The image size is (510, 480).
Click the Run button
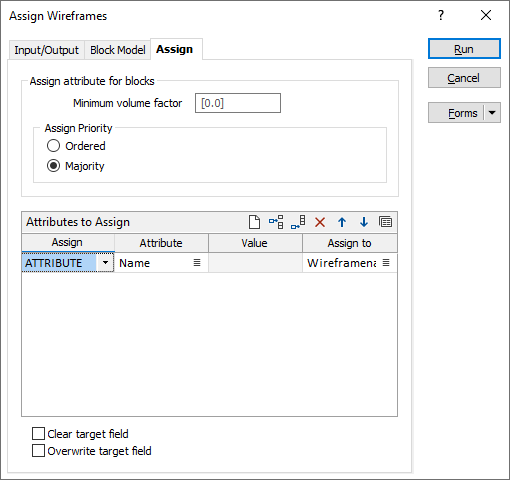coord(464,49)
